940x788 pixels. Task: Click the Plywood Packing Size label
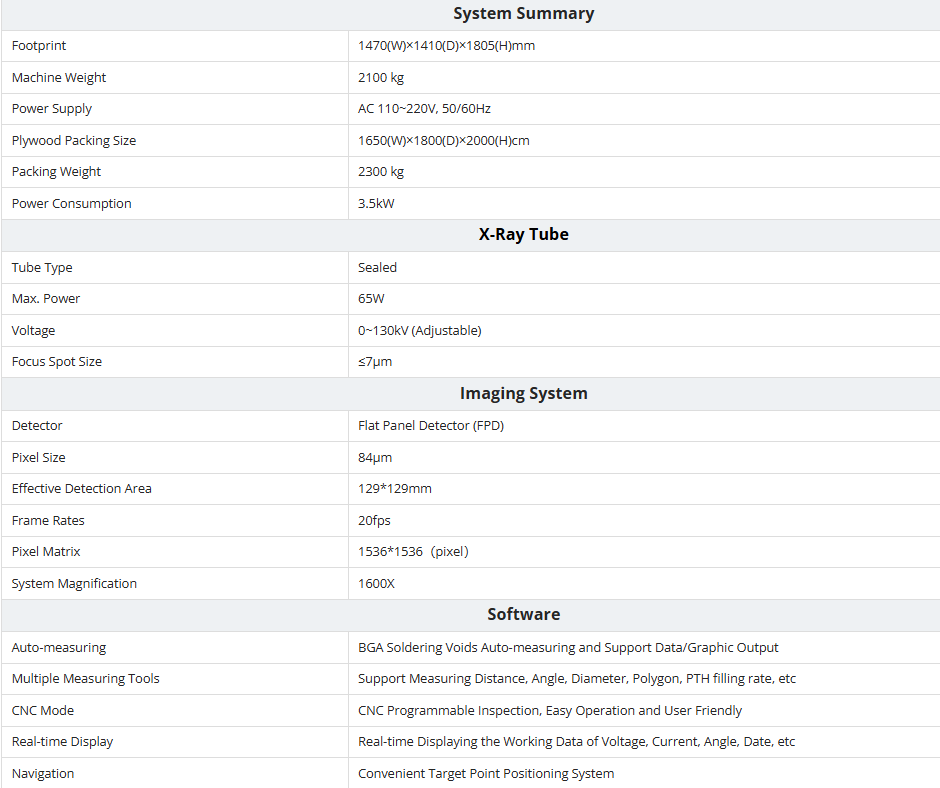coord(74,141)
